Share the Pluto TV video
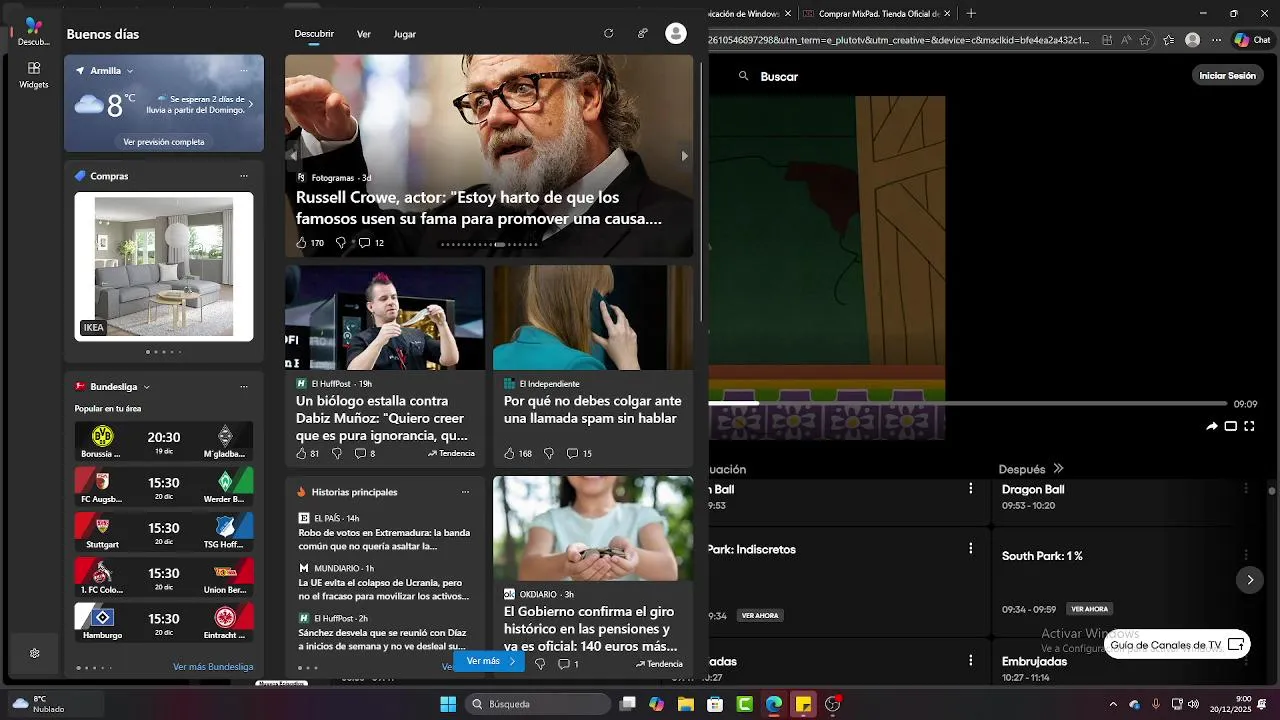1280x720 pixels. (x=1212, y=426)
